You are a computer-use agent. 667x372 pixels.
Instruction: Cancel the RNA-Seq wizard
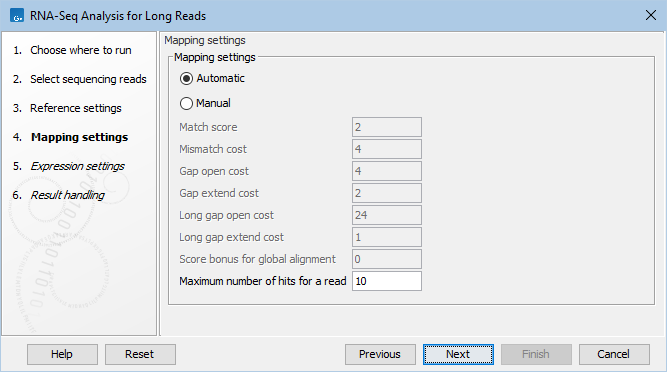pos(614,354)
